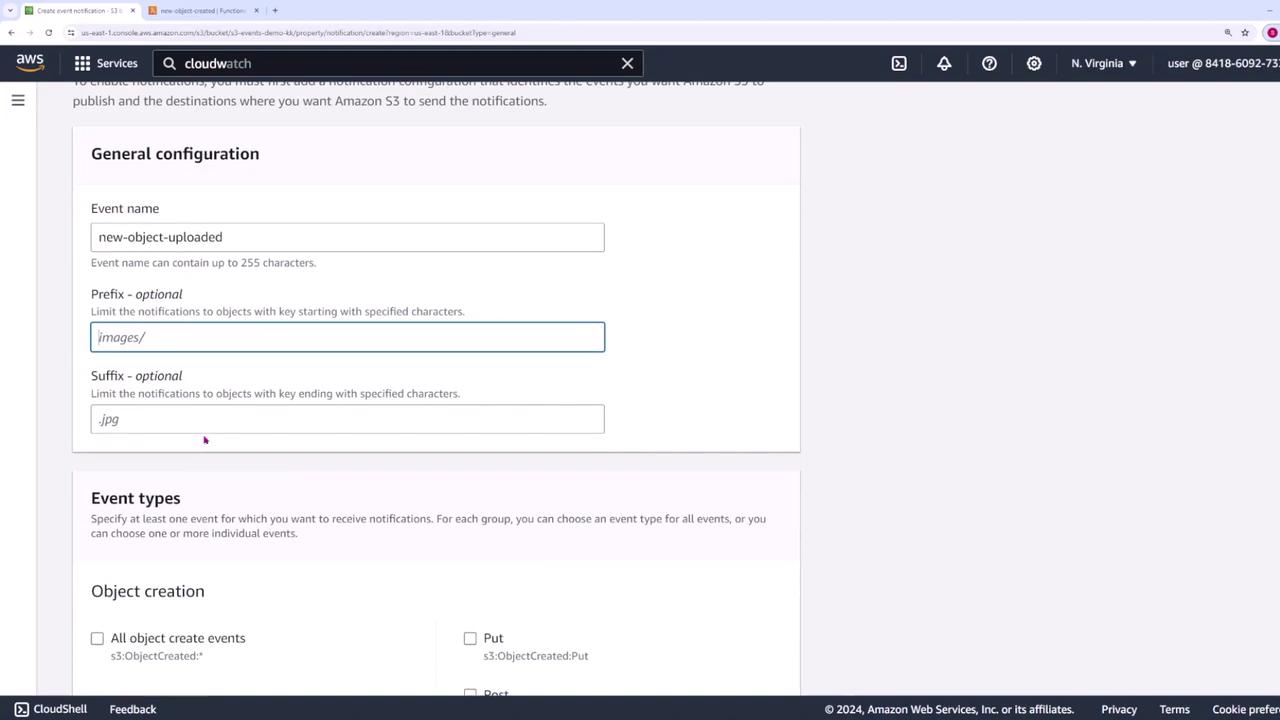Enable the Put event checkbox
Viewport: 1280px width, 720px height.
tap(470, 638)
